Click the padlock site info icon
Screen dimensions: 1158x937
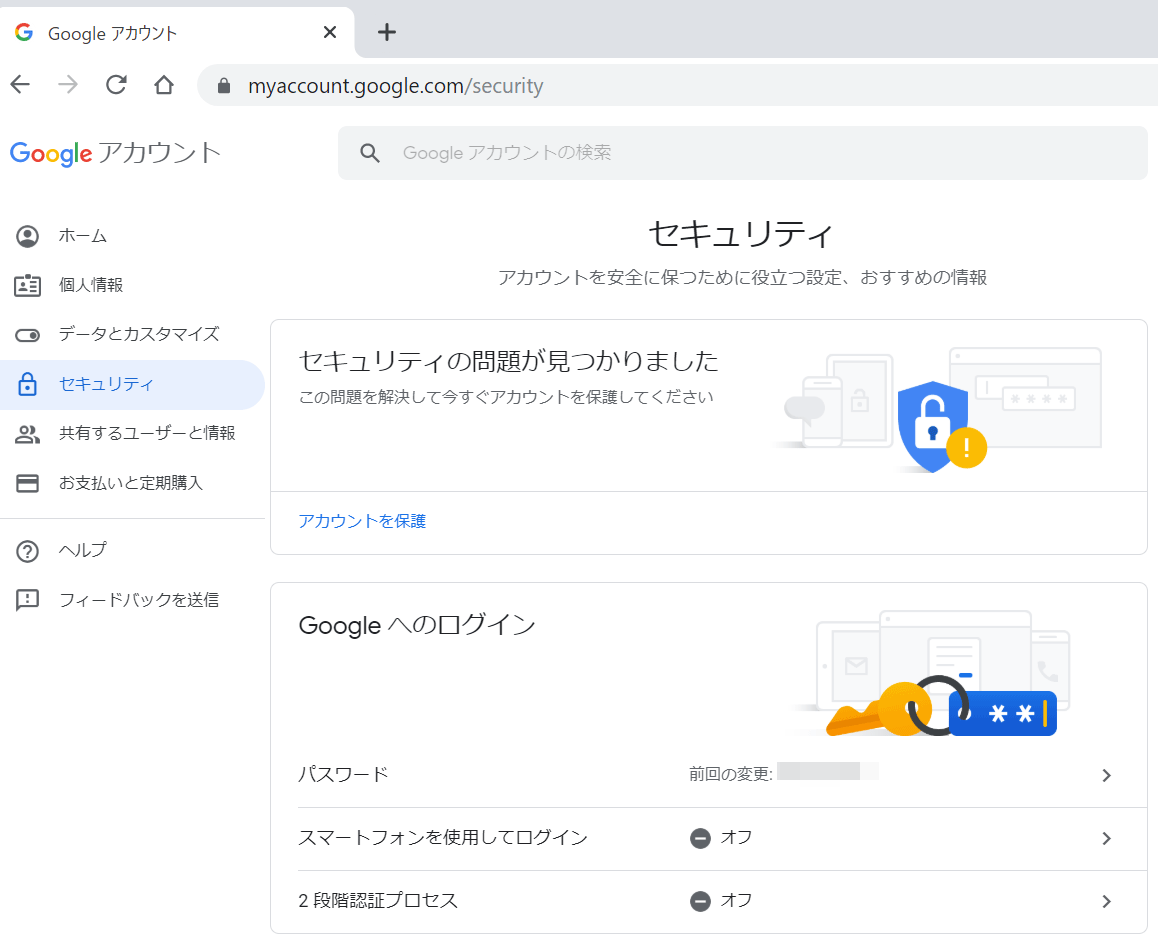[224, 86]
